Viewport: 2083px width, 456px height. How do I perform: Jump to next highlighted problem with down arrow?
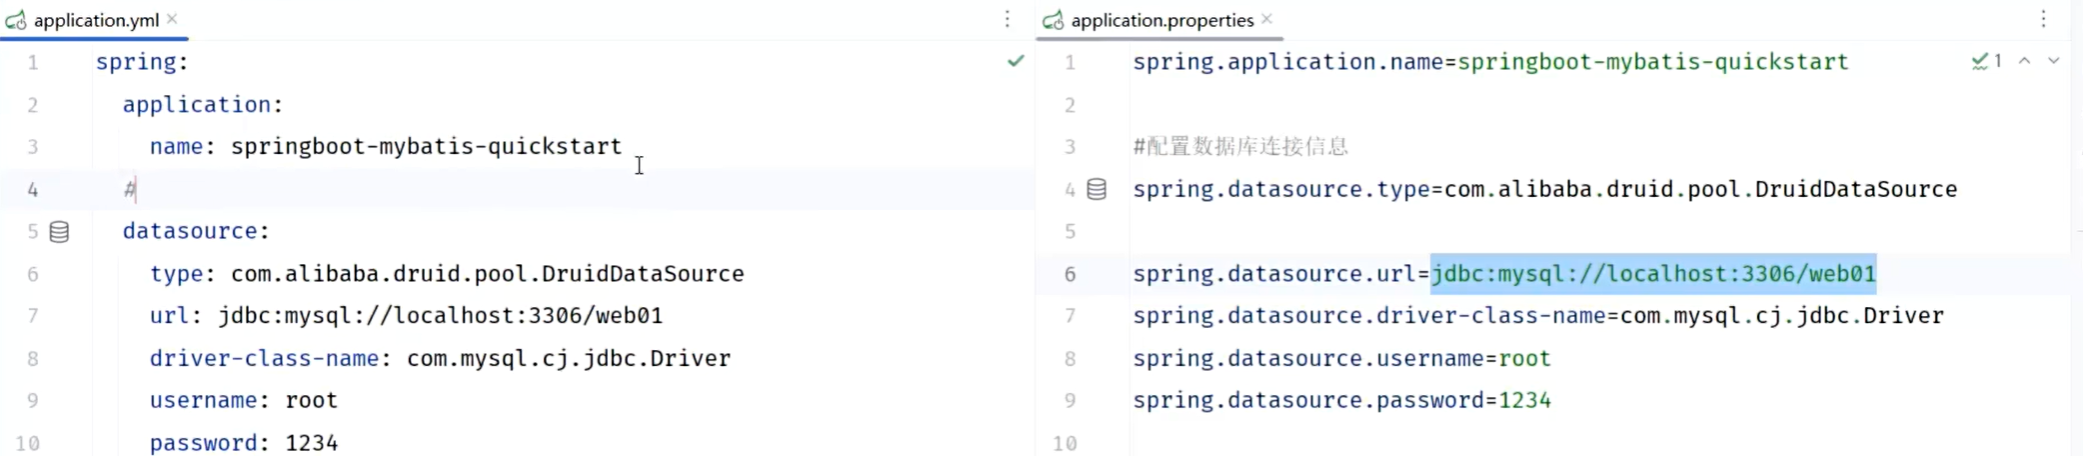pyautogui.click(x=2053, y=62)
